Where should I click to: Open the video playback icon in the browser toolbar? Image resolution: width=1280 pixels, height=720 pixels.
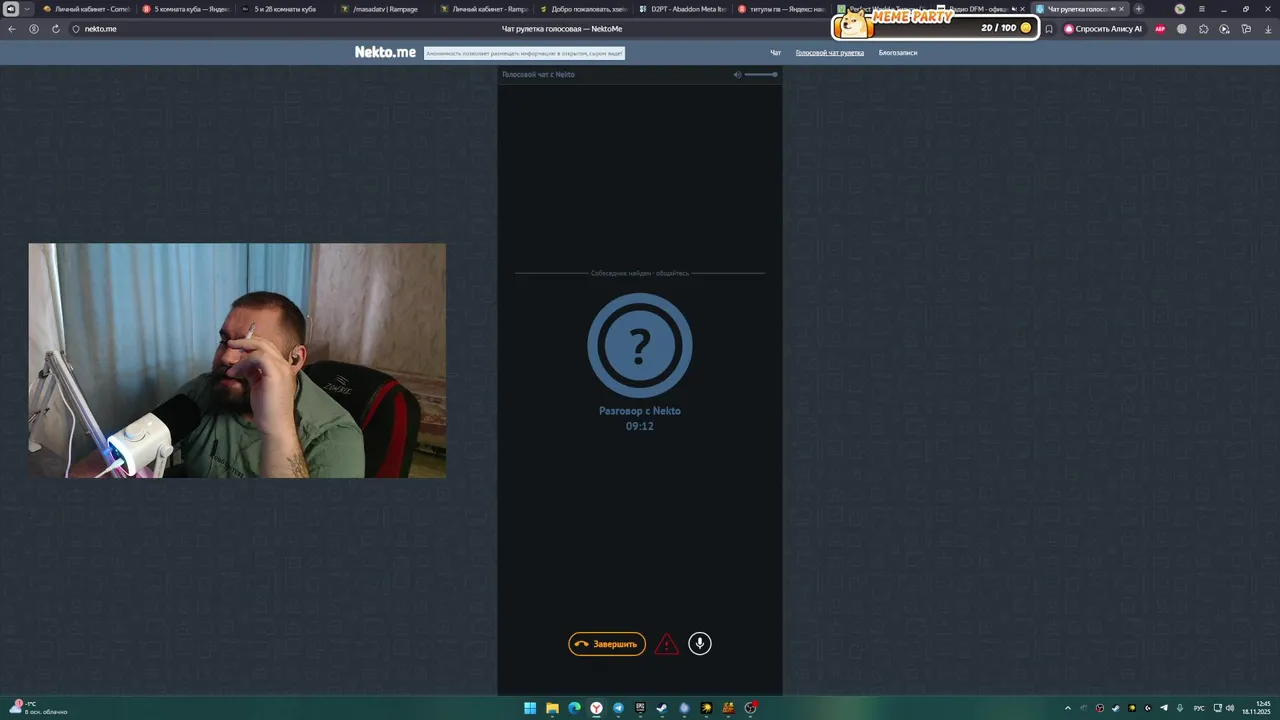point(1224,29)
